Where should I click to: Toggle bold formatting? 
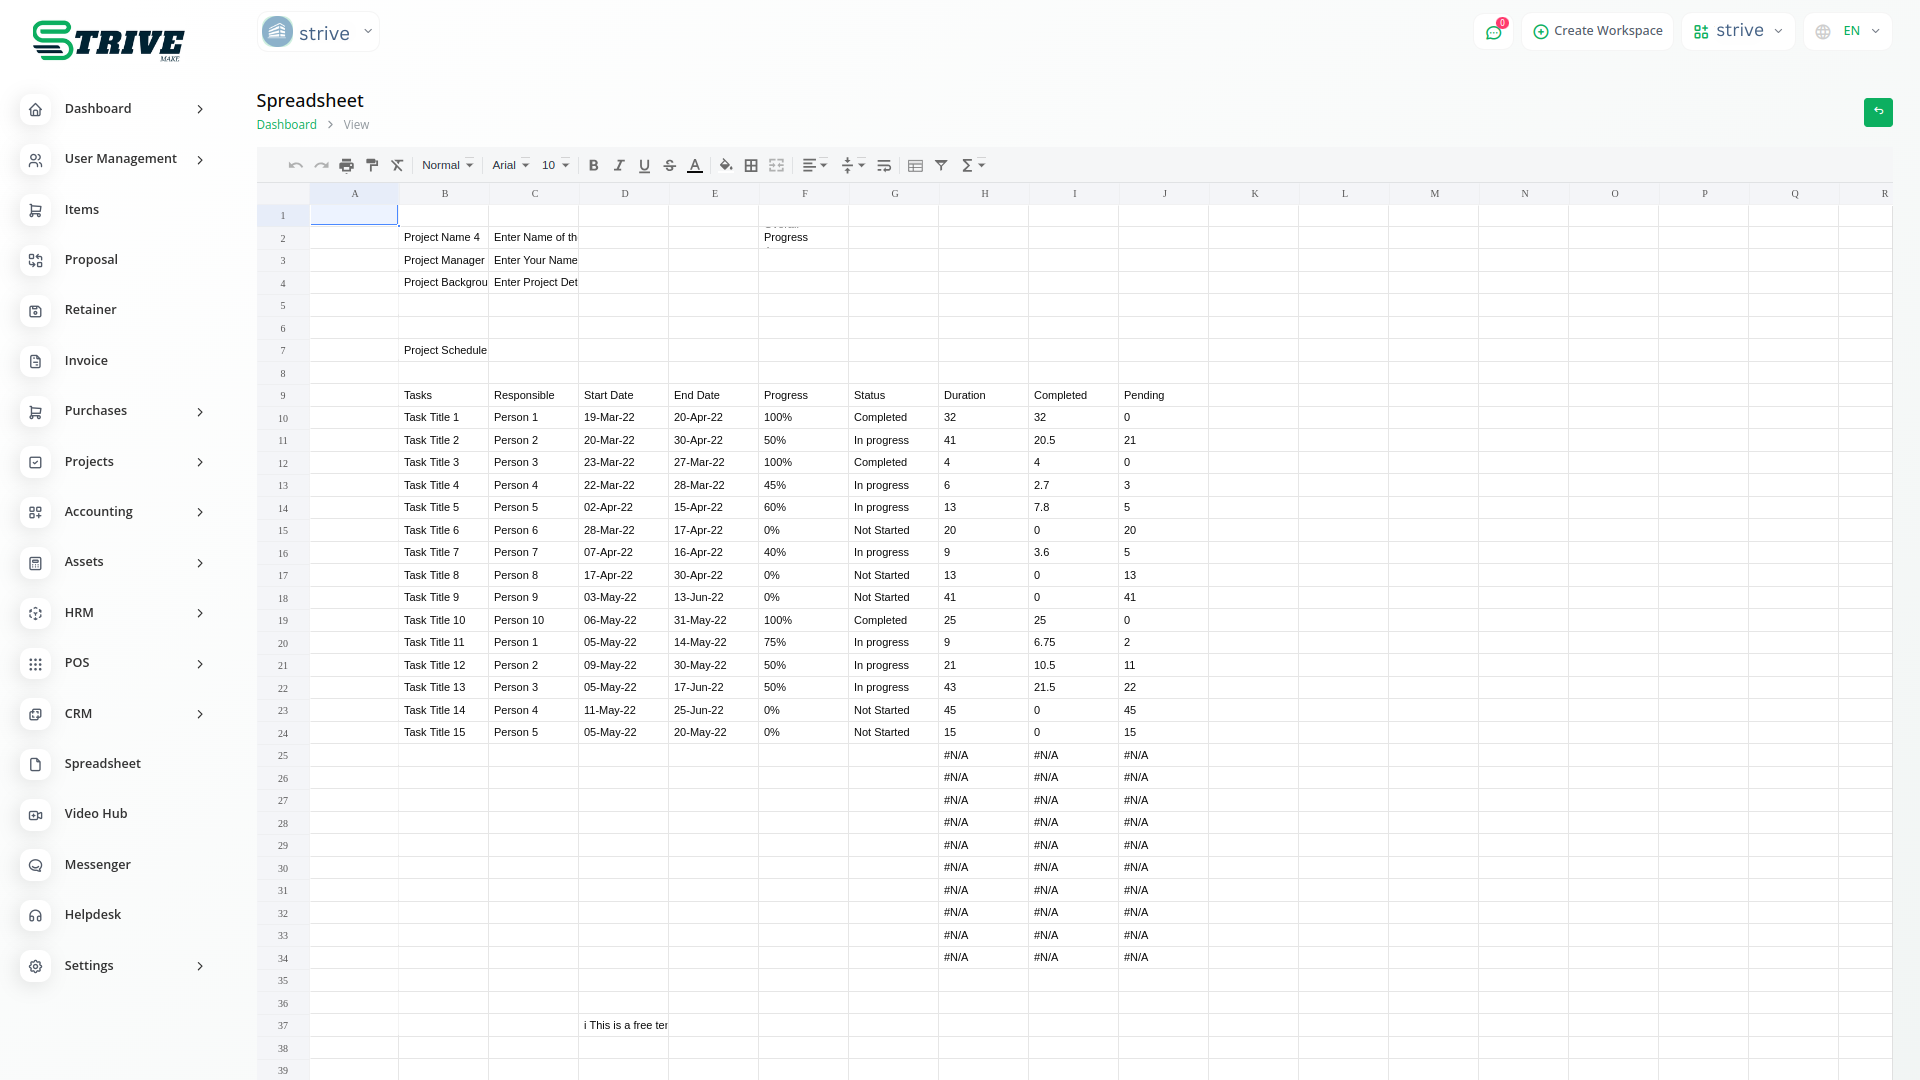pos(593,166)
